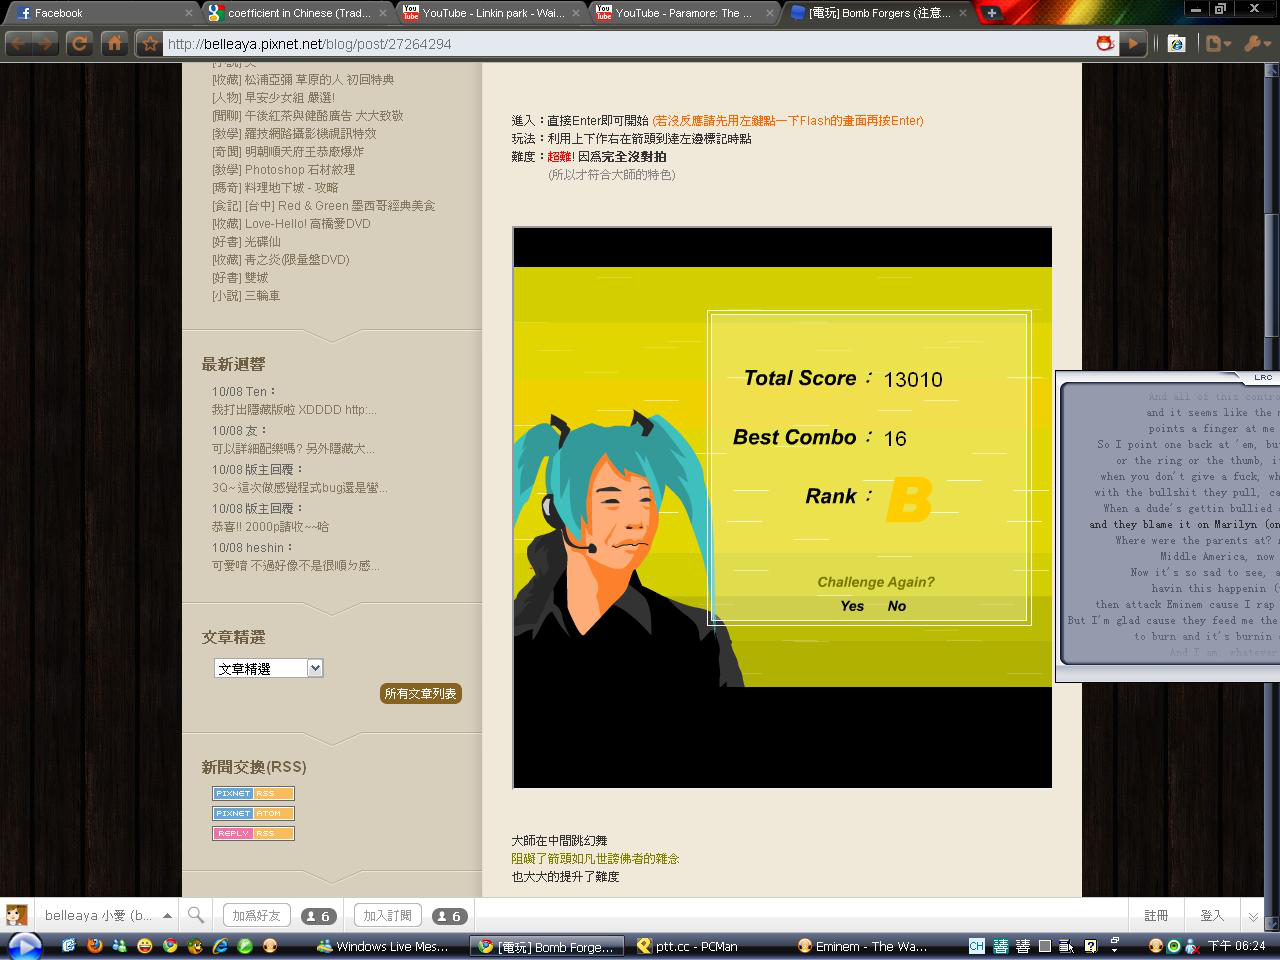Launch Internet Explorer from quick launch
The image size is (1280, 960).
click(x=220, y=946)
